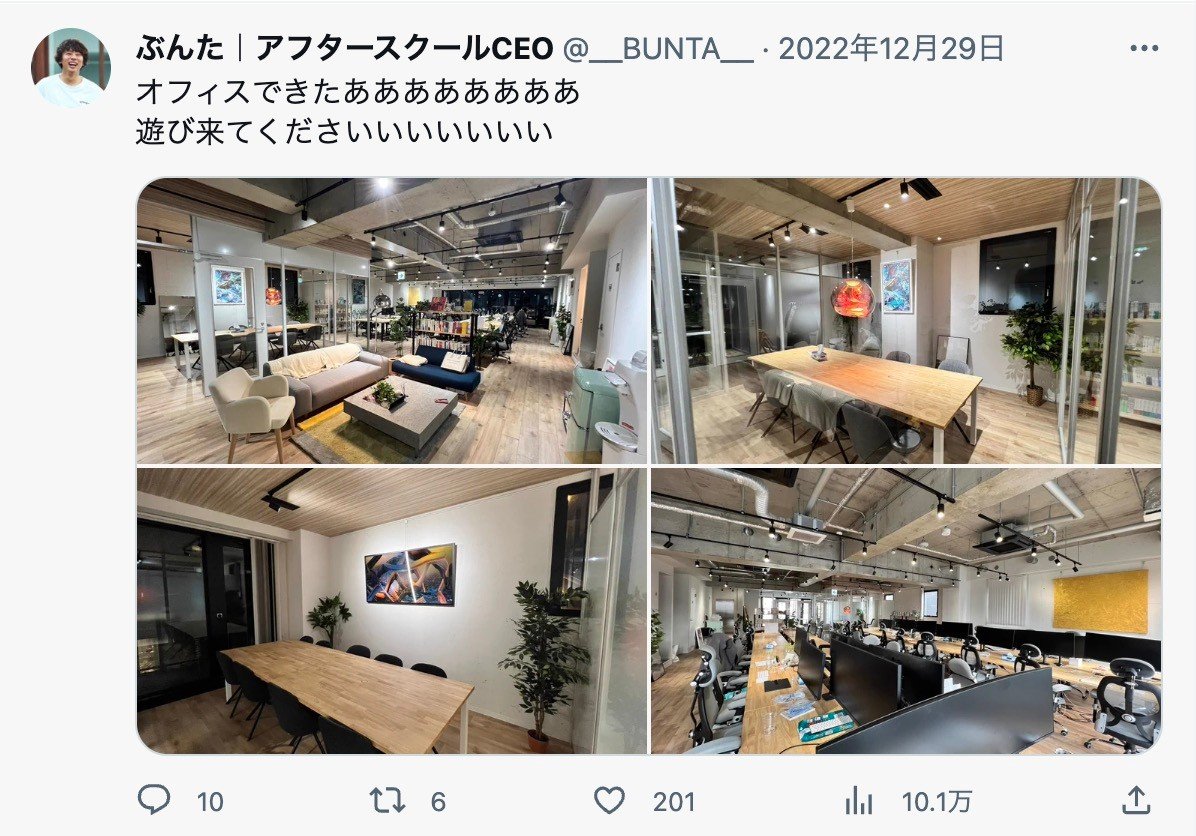Open view analytics bar chart icon
Viewport: 1196px width, 836px height.
[x=859, y=801]
